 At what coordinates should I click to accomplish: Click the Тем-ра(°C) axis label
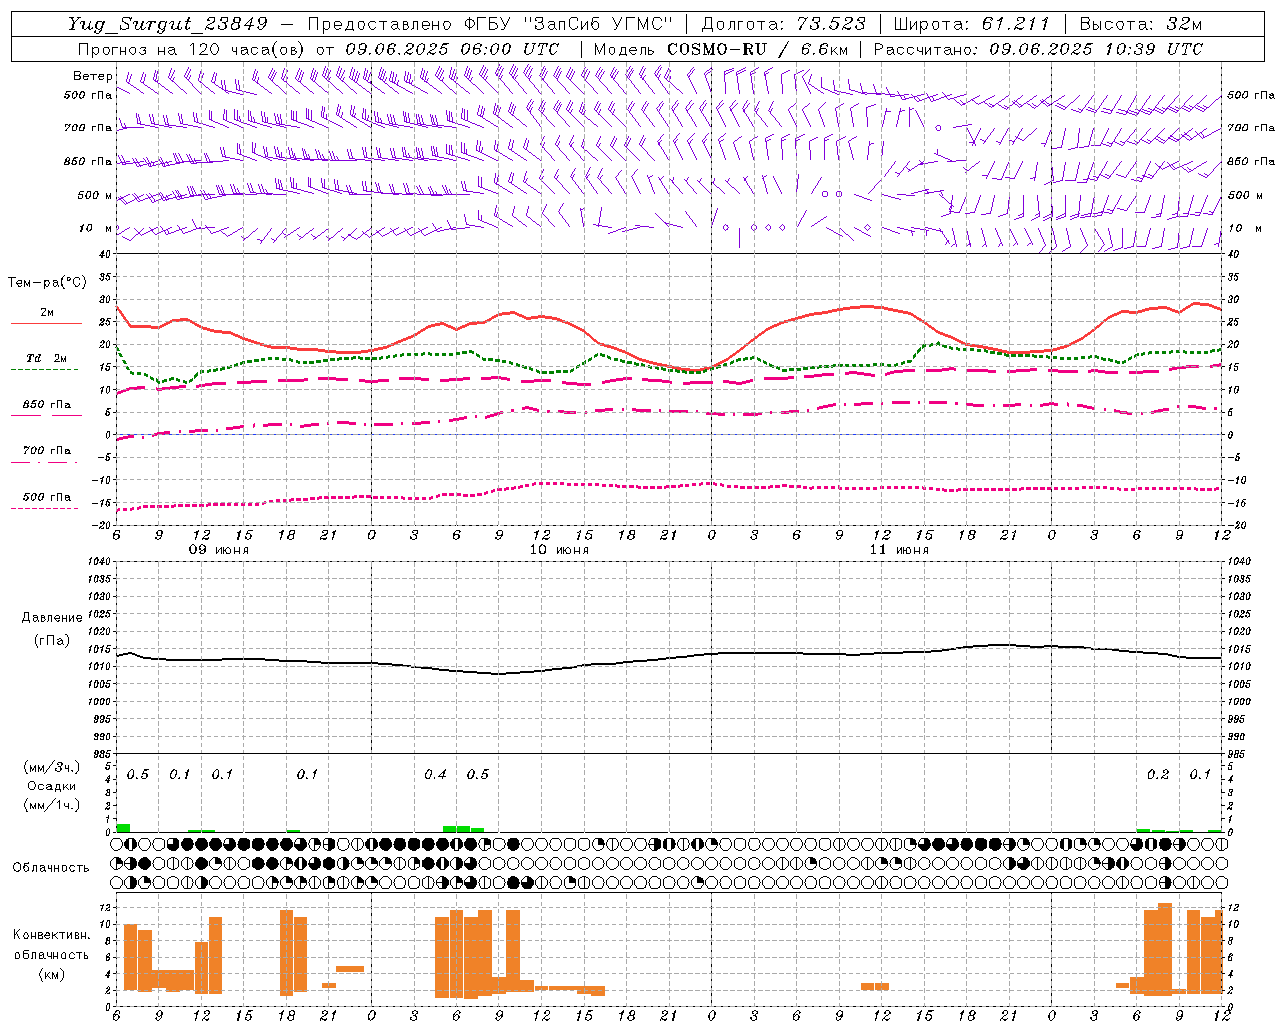click(47, 283)
